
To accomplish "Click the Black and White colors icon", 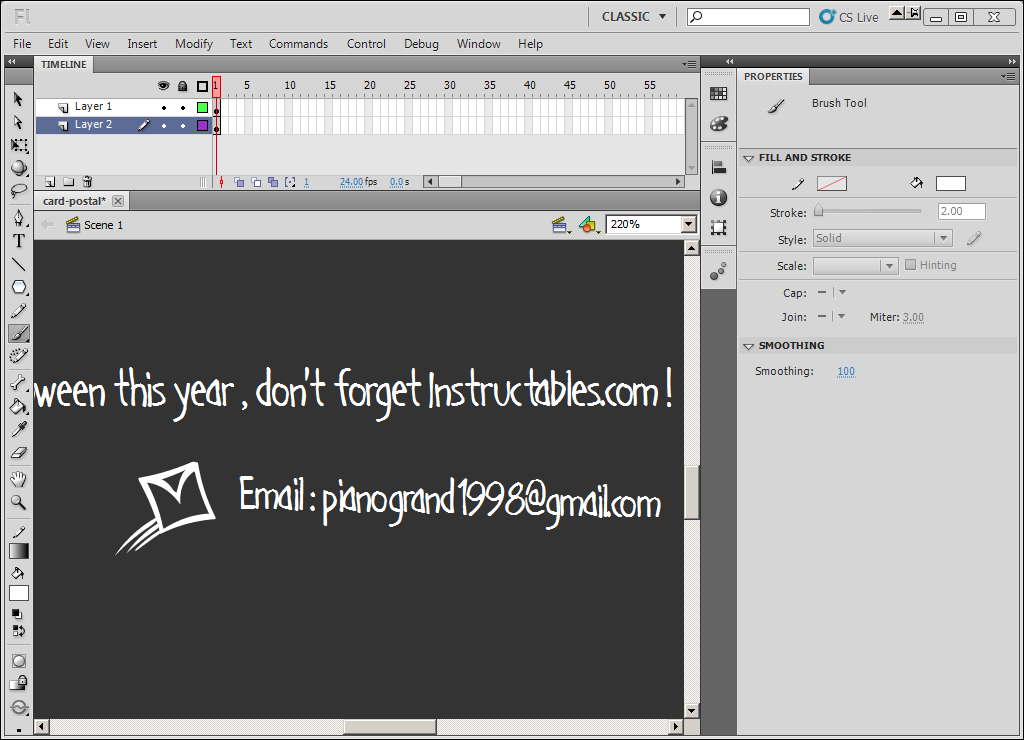I will click(x=17, y=614).
